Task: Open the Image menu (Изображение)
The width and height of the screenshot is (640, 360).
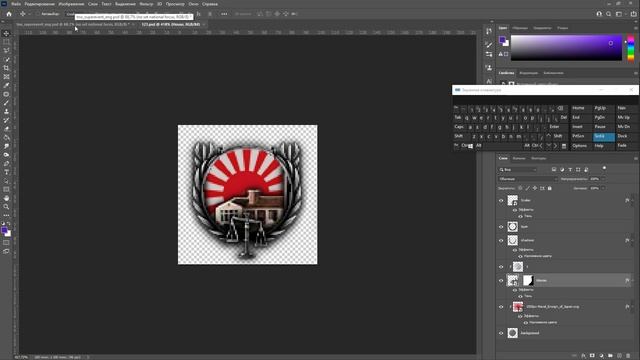Action: [x=71, y=4]
